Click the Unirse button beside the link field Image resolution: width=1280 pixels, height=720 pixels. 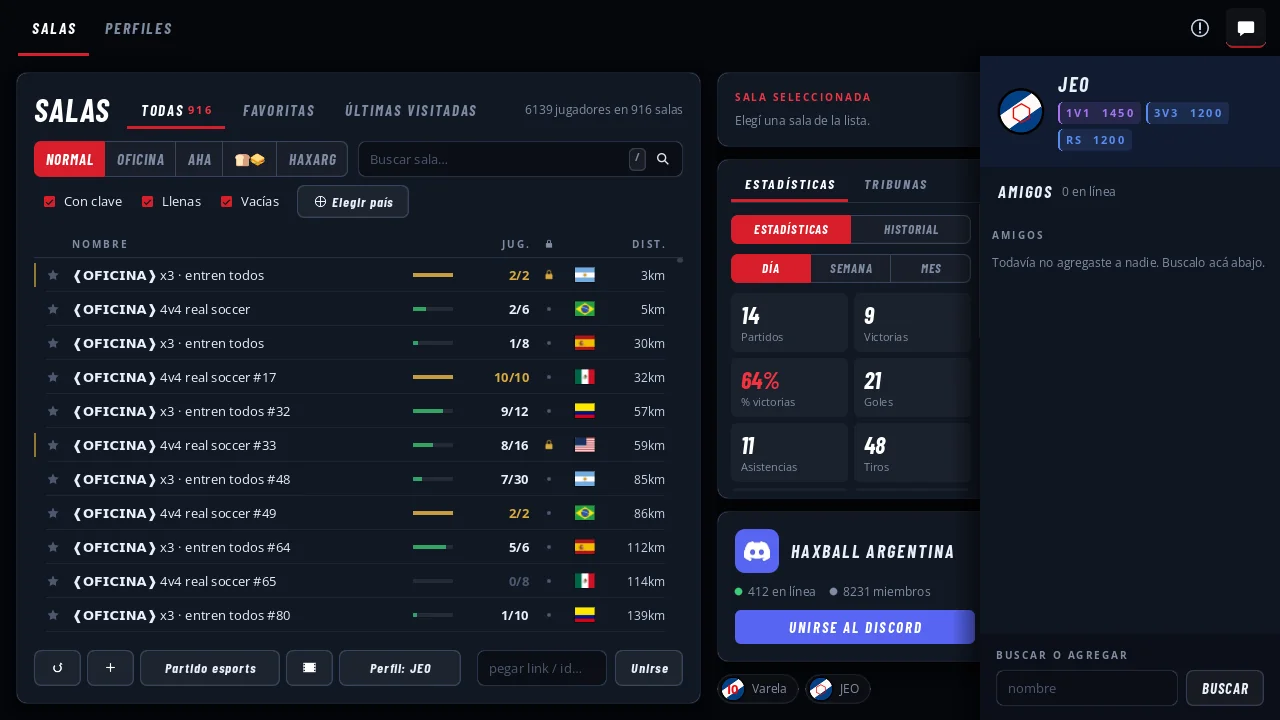click(649, 668)
